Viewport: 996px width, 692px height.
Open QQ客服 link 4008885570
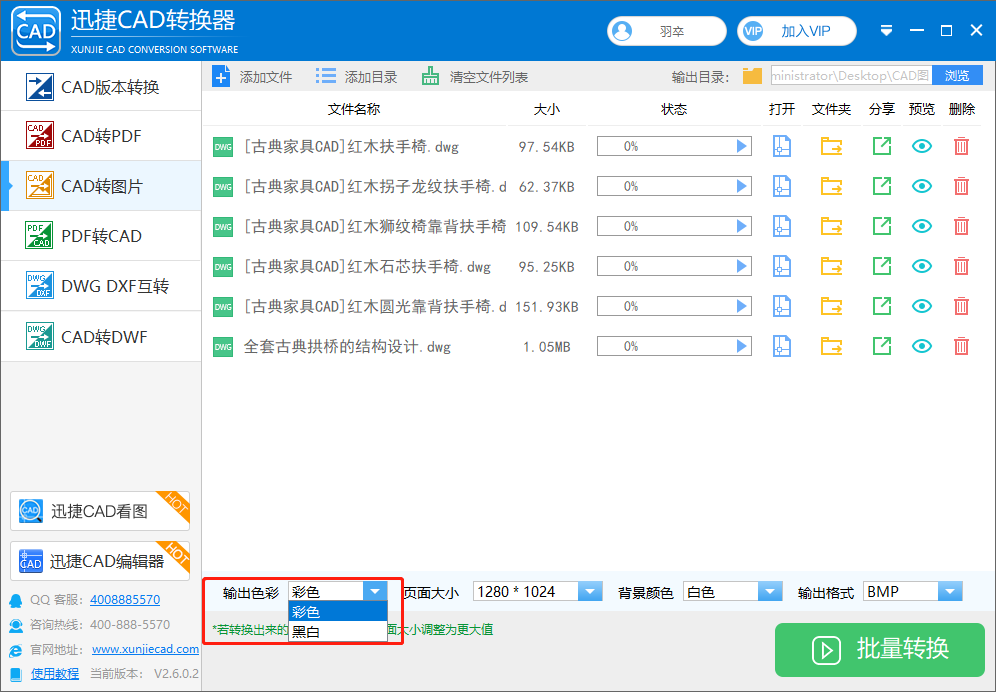(x=125, y=599)
